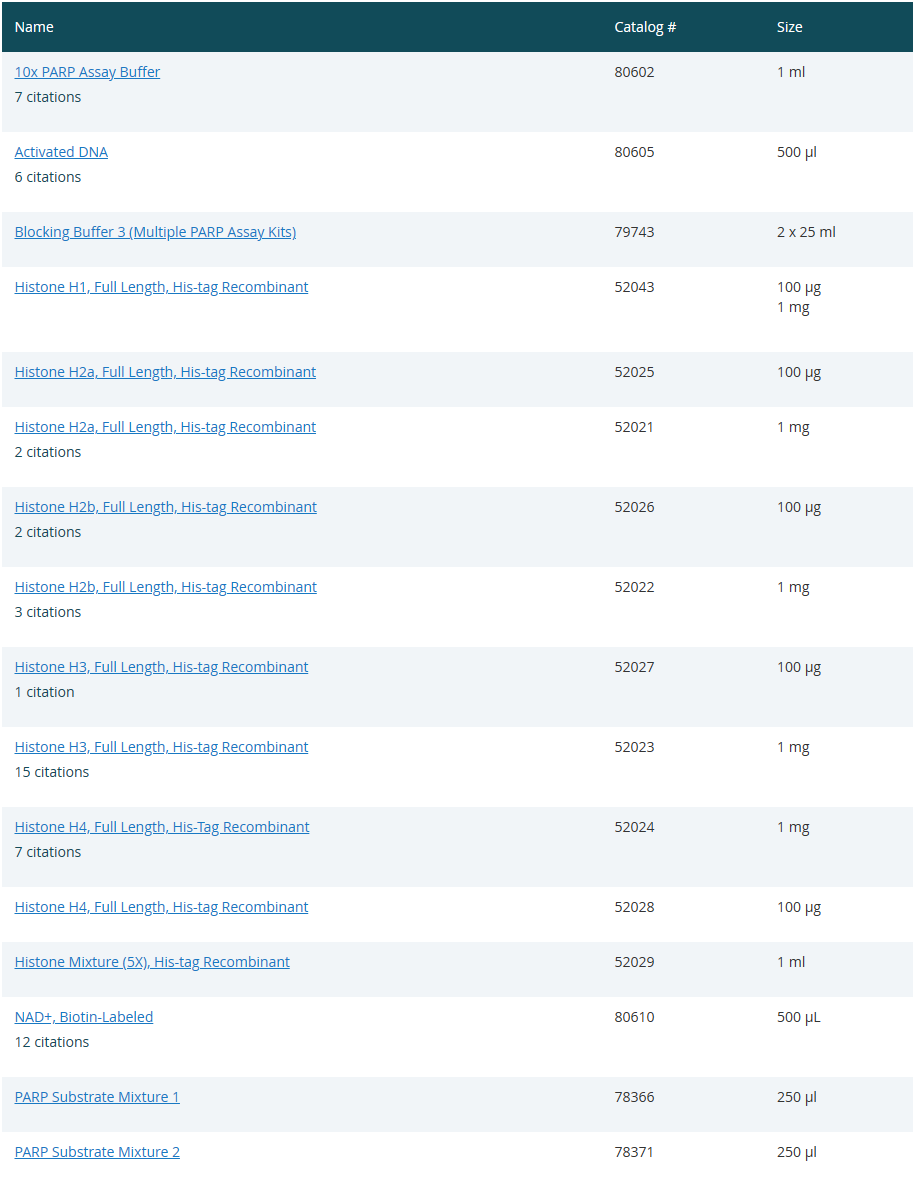Open PARP Substrate Mixture 2 link
The height and width of the screenshot is (1179, 913).
pyautogui.click(x=97, y=1152)
